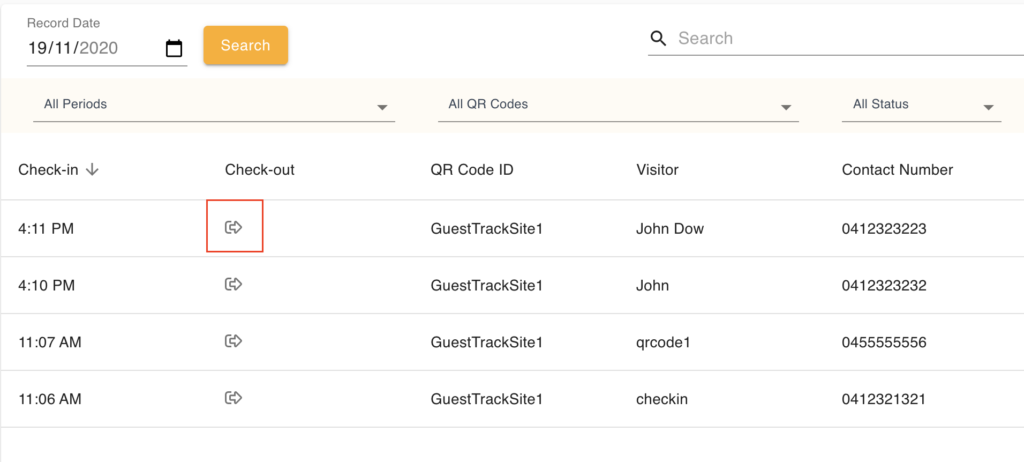Select the 11:06 AM check-in row
Viewport: 1024px width, 462px height.
[50, 398]
